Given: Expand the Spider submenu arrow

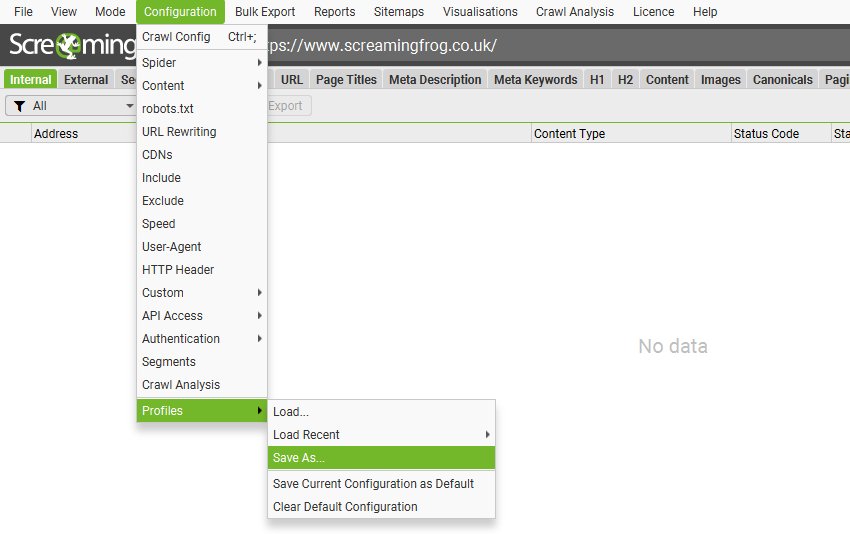Looking at the screenshot, I should (260, 62).
